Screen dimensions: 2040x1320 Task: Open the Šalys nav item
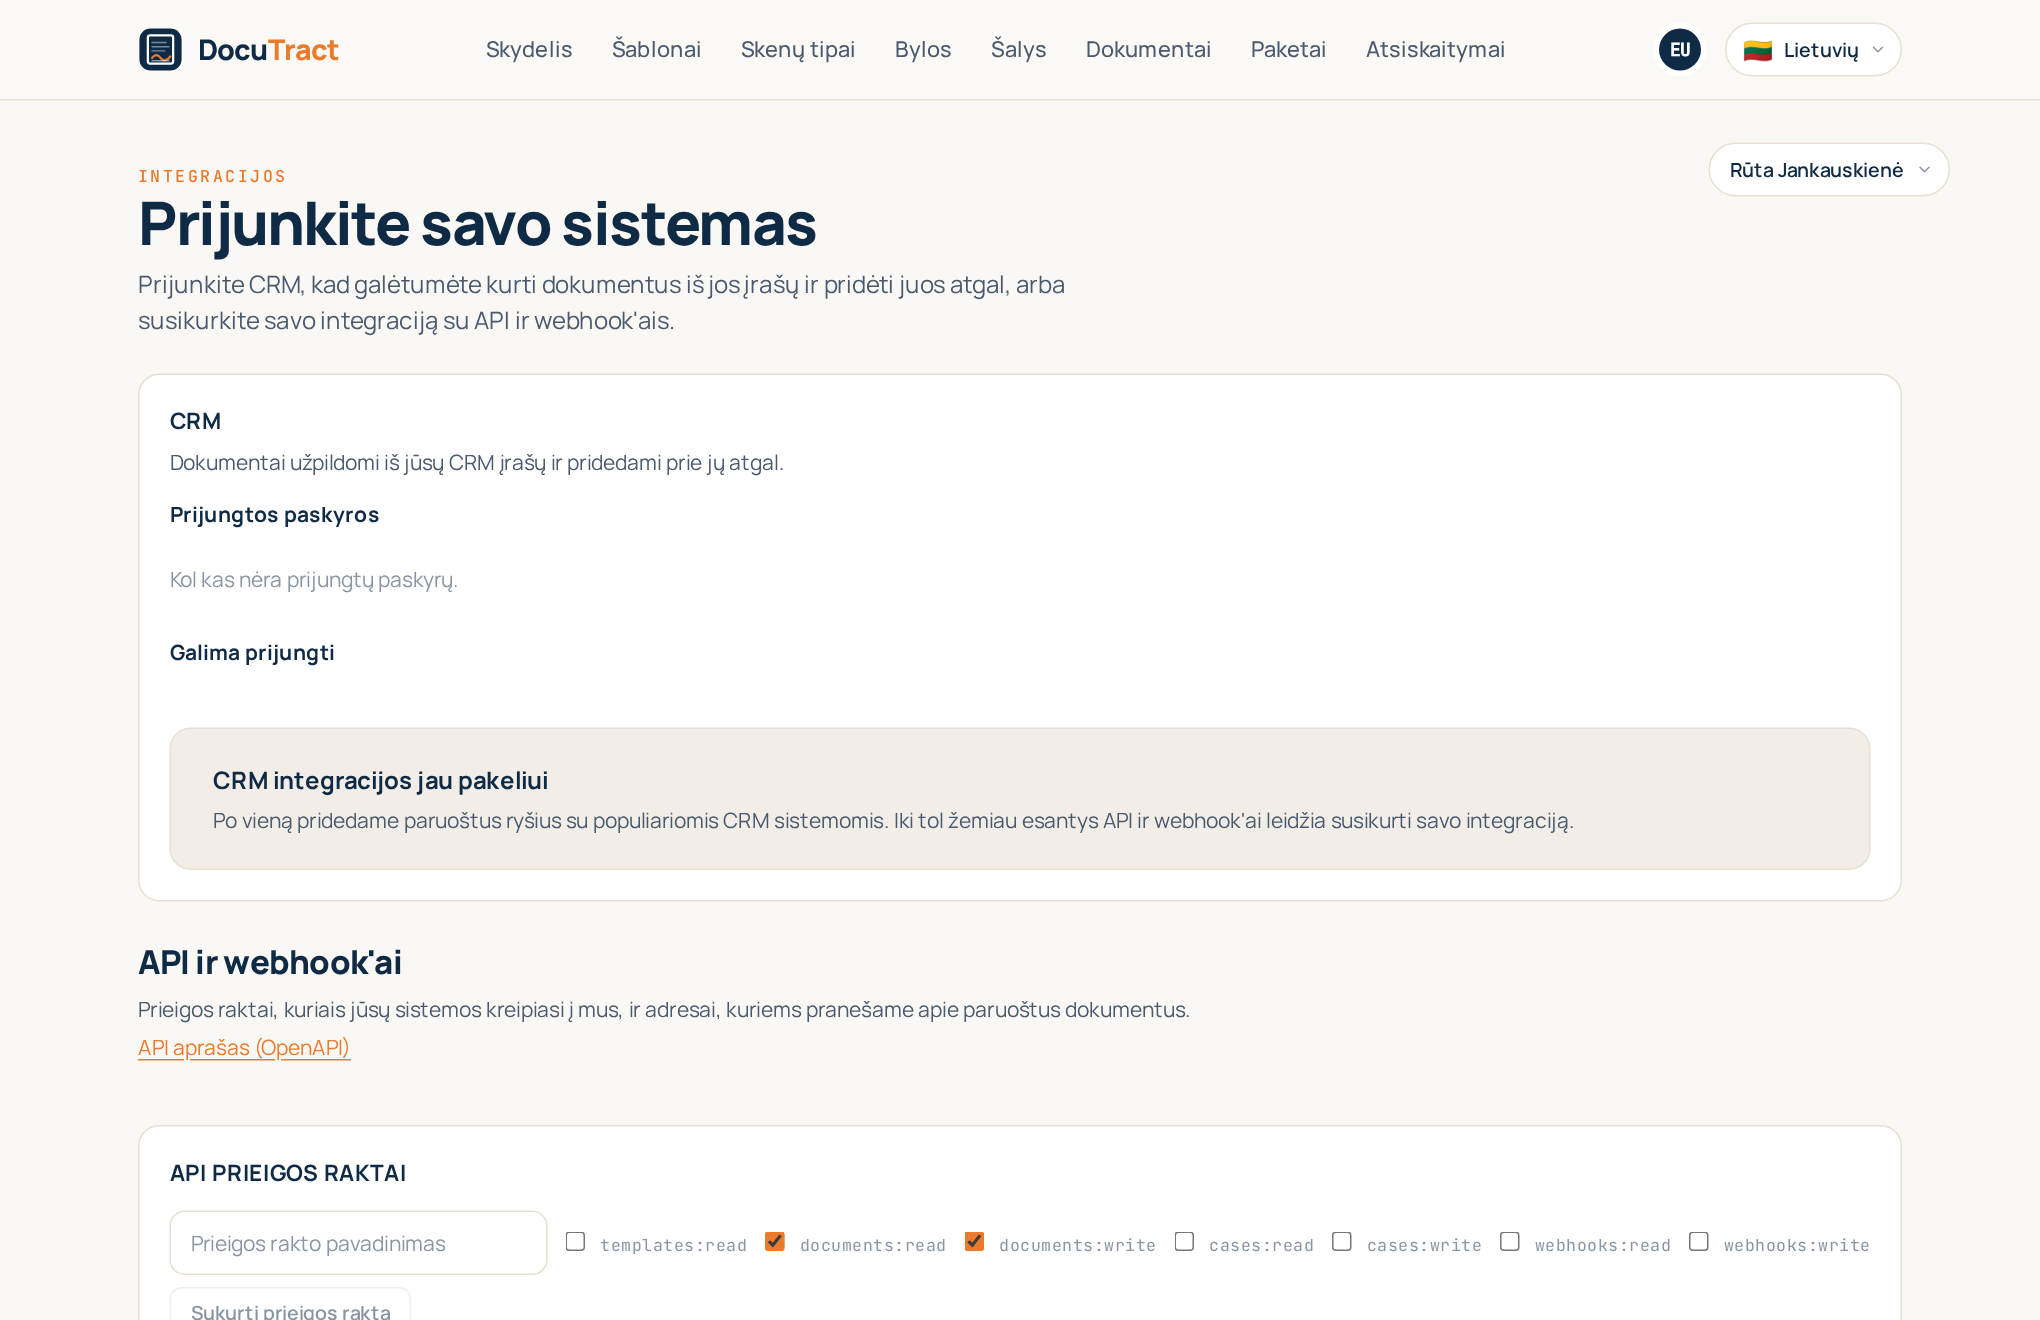pyautogui.click(x=1018, y=49)
